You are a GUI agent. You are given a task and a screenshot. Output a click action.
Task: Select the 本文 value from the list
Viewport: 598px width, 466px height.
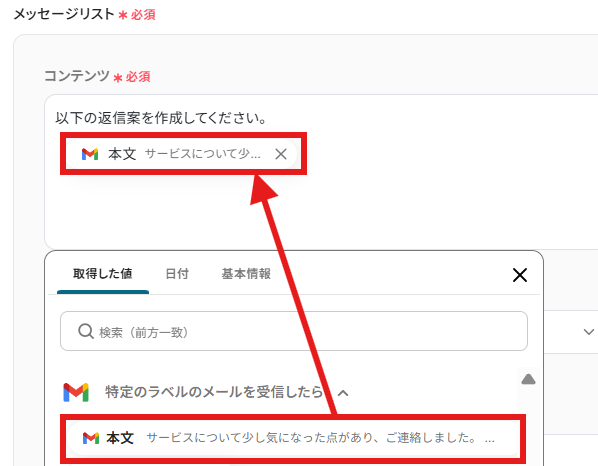coord(293,438)
